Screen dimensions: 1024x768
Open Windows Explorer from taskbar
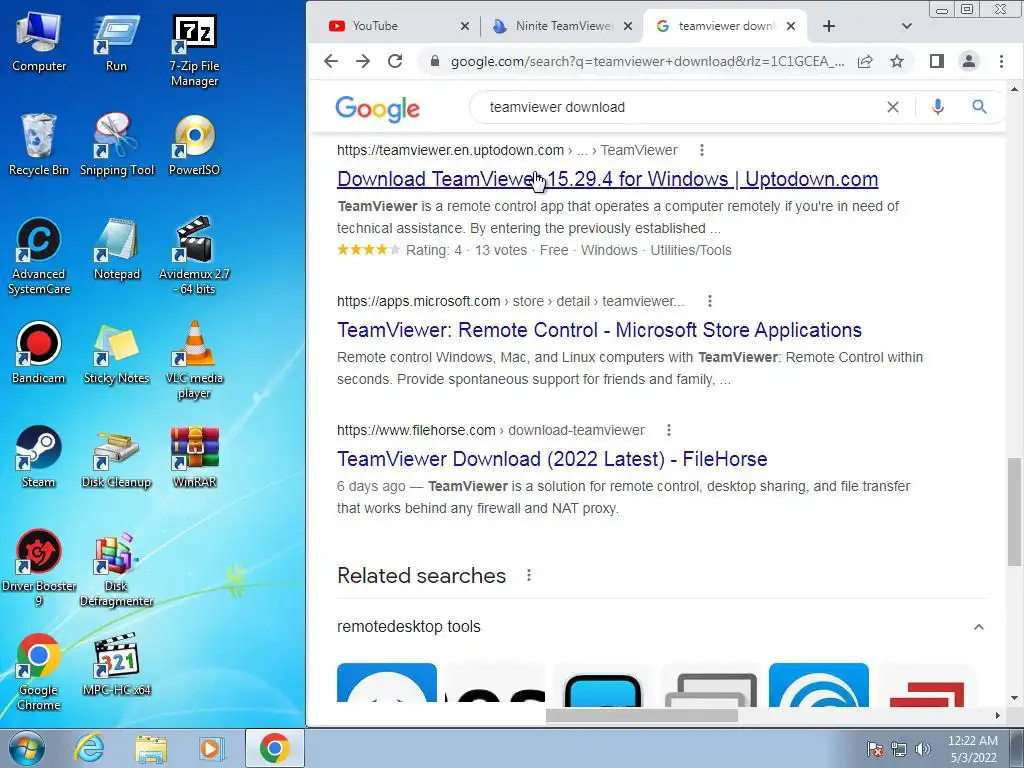pos(151,748)
